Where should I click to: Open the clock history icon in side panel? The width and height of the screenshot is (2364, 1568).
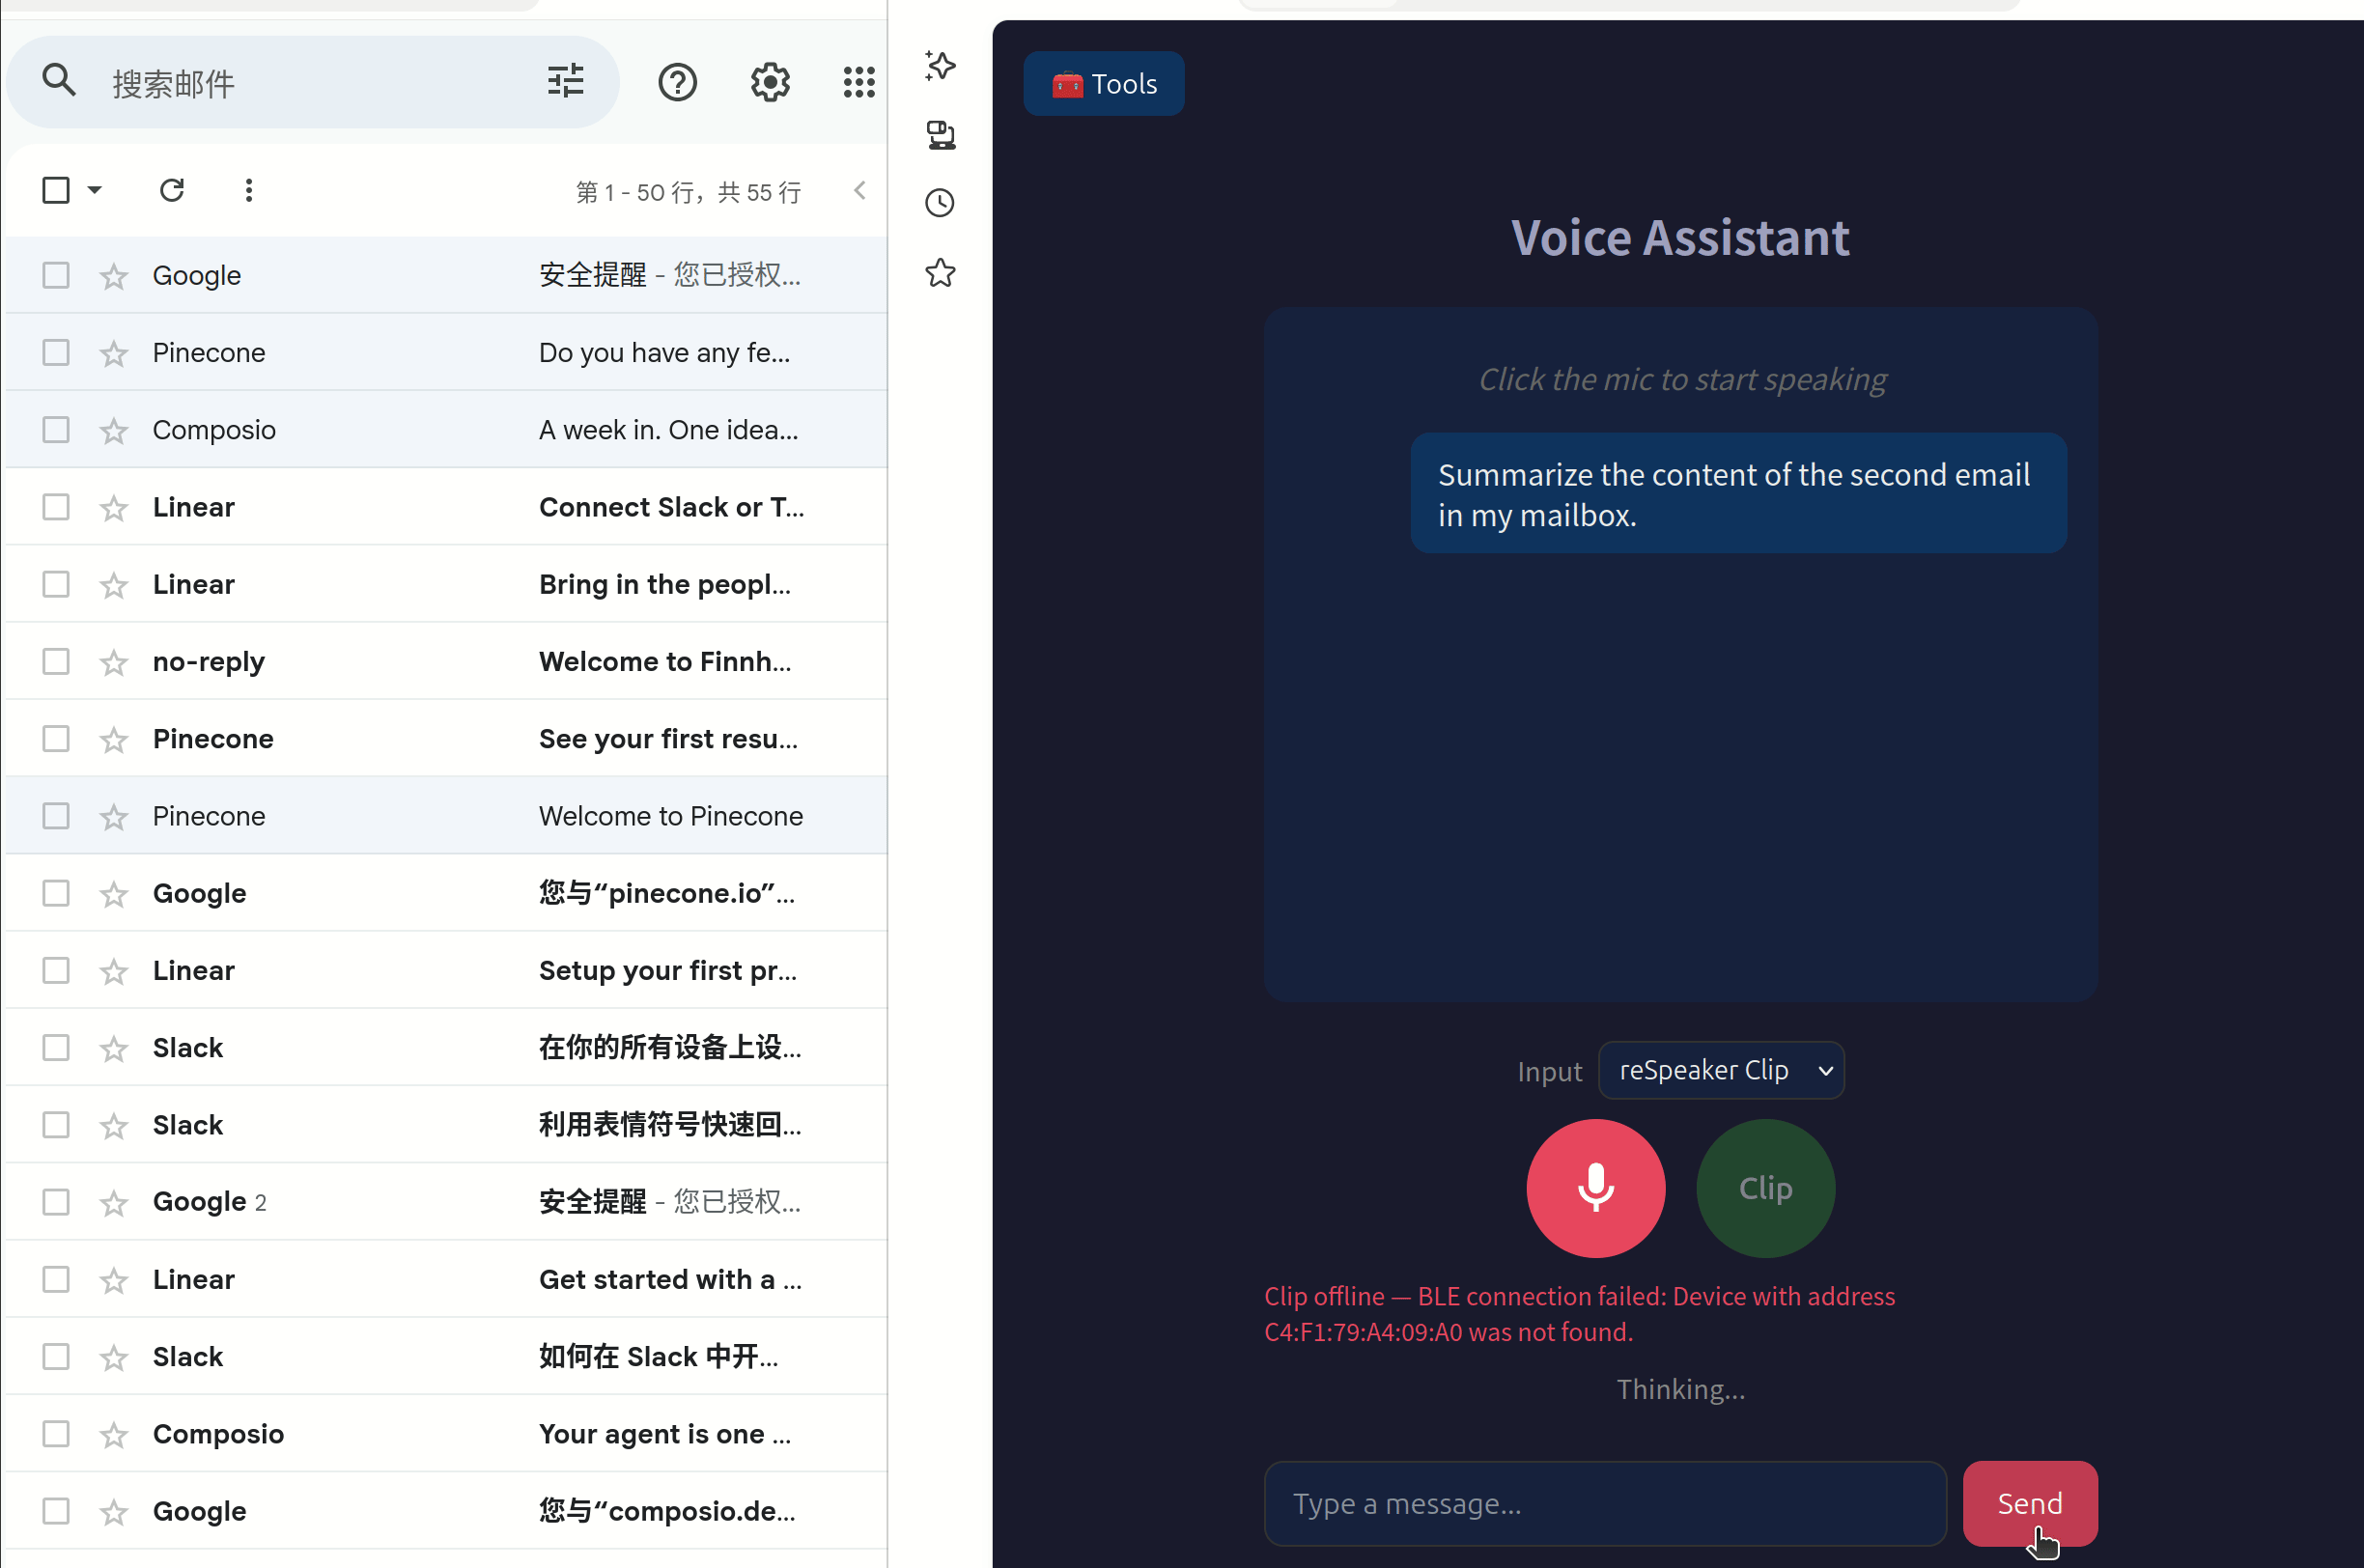pos(940,203)
